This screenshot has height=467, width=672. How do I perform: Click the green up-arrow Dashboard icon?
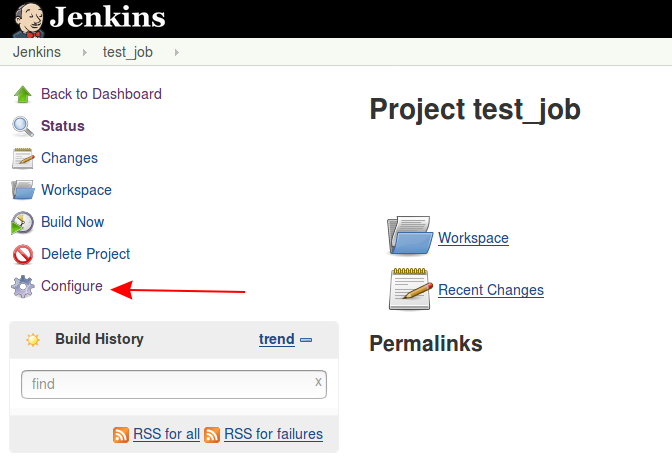point(23,95)
